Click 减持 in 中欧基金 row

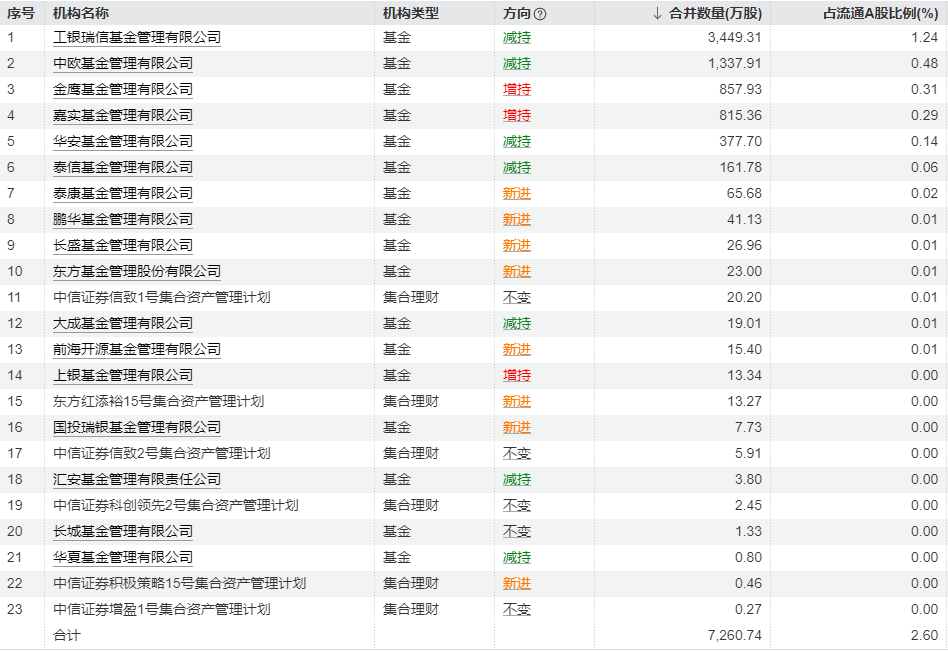coord(517,64)
